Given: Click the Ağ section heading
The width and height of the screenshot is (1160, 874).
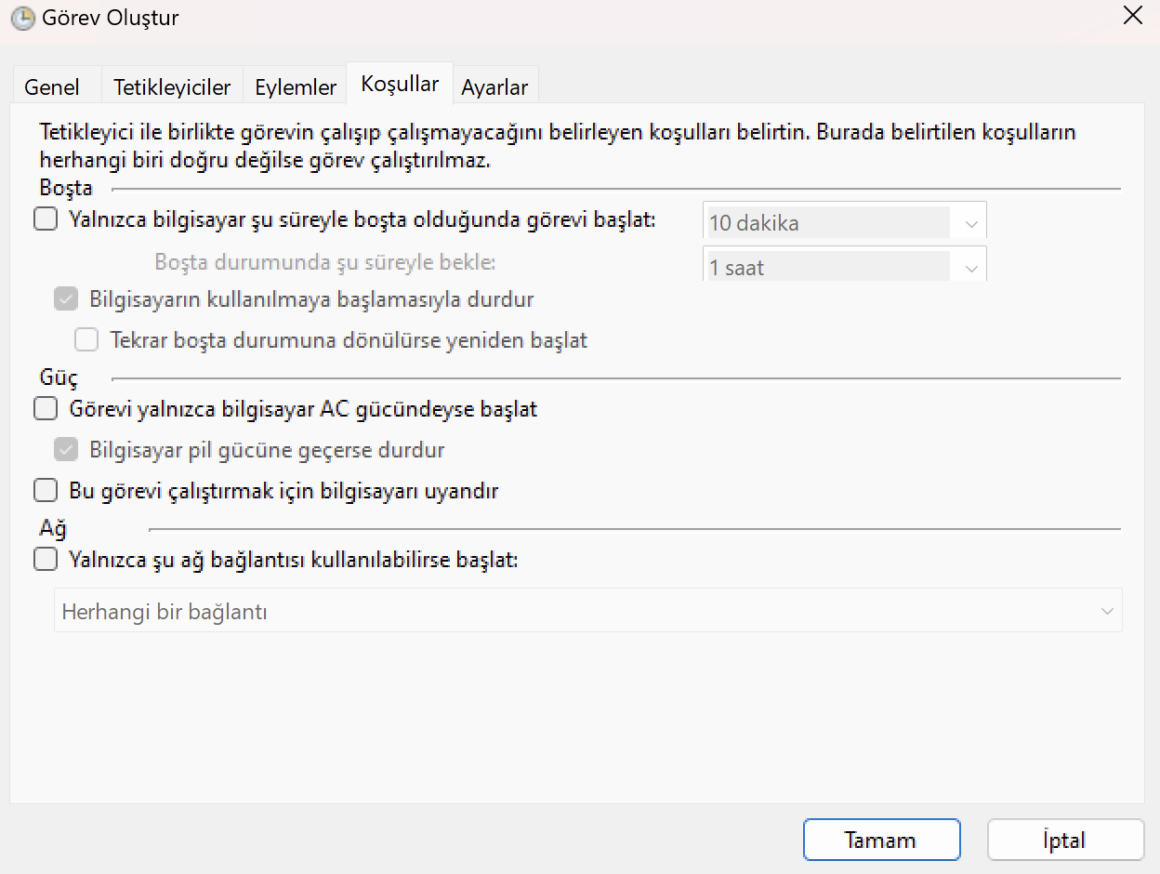Looking at the screenshot, I should pos(53,528).
